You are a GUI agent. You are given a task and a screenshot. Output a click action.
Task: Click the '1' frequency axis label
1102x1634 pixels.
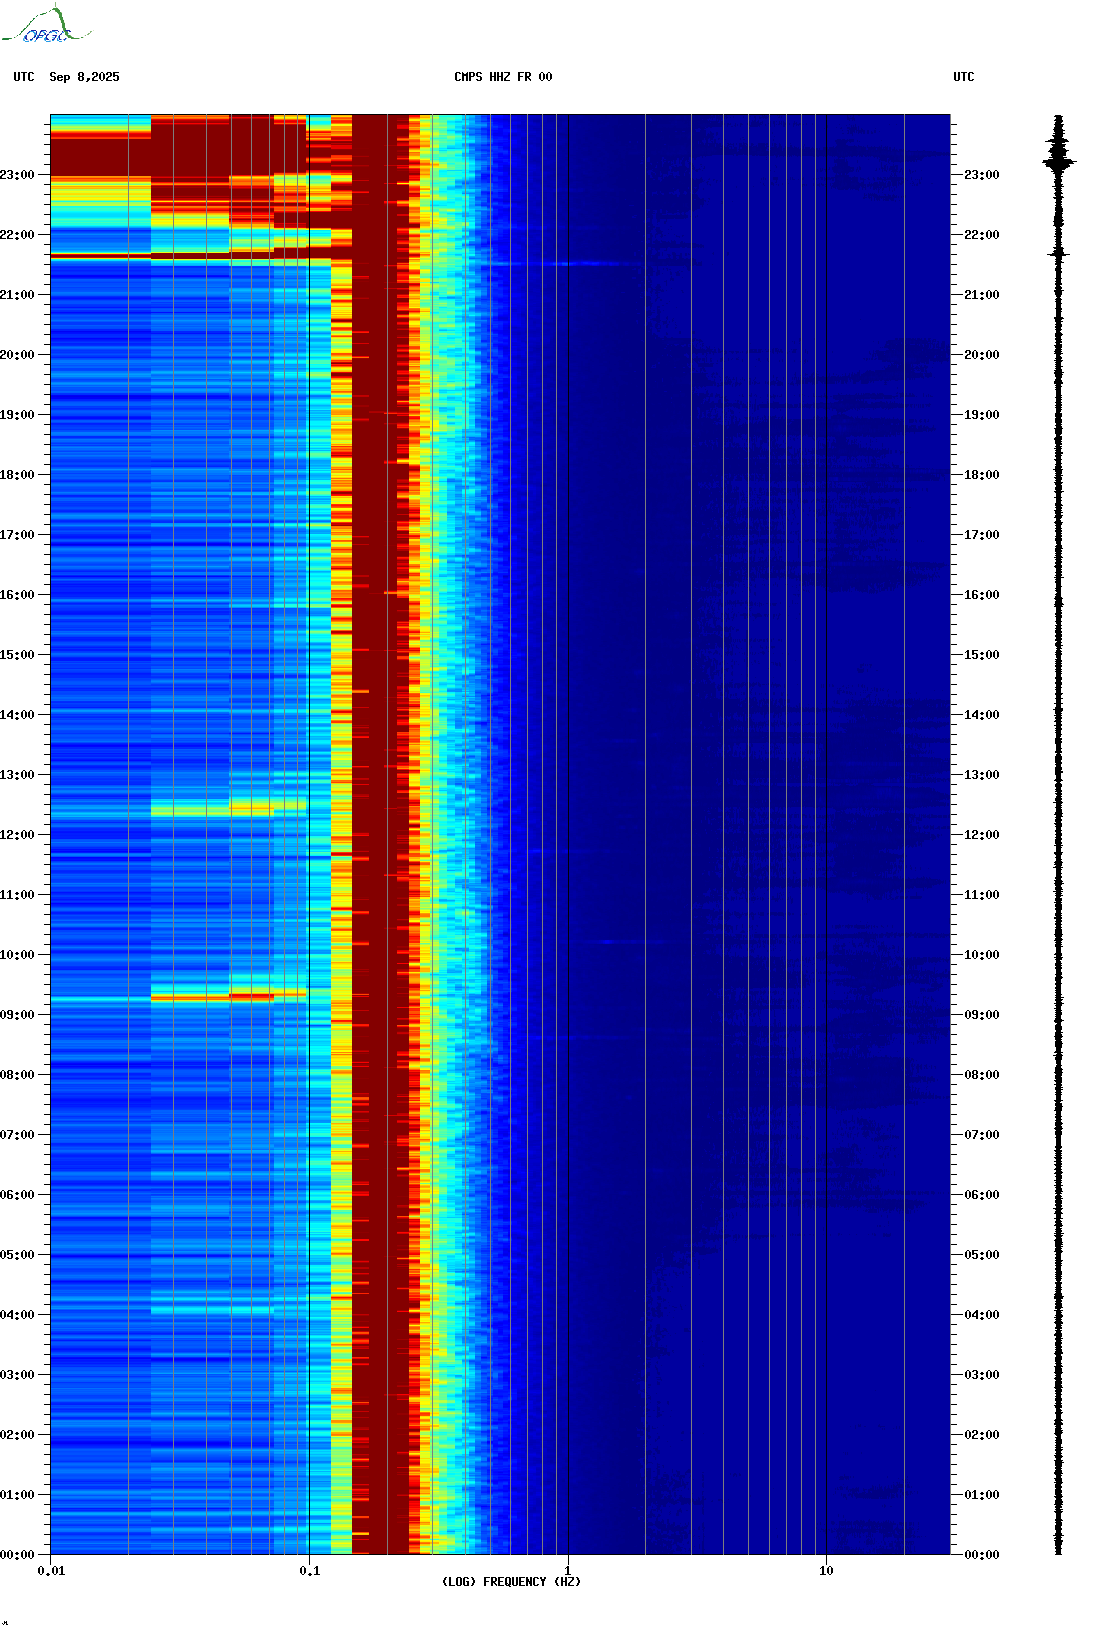point(568,1571)
